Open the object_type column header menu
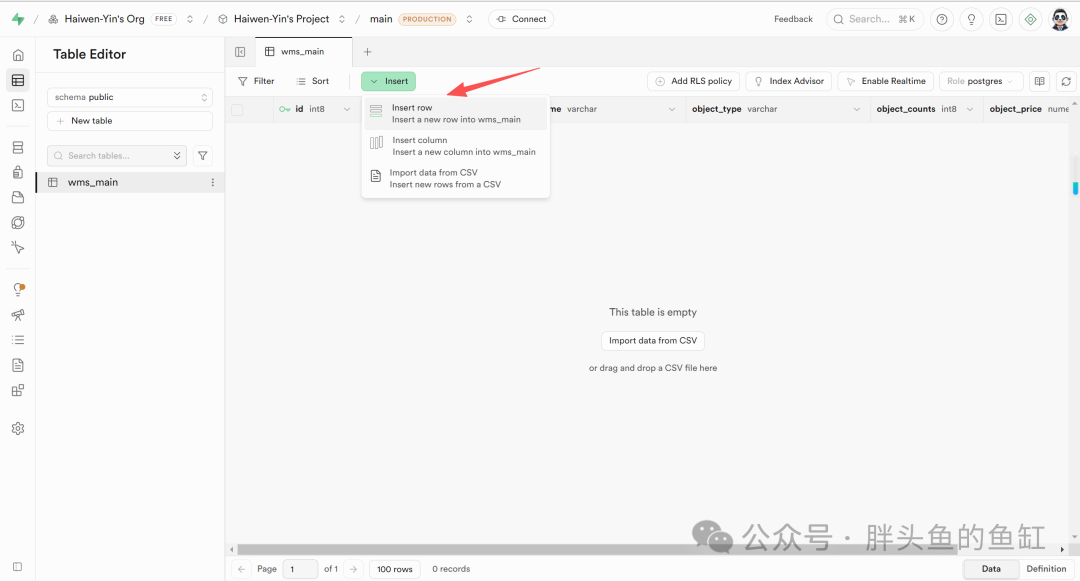This screenshot has width=1080, height=581. [x=857, y=109]
